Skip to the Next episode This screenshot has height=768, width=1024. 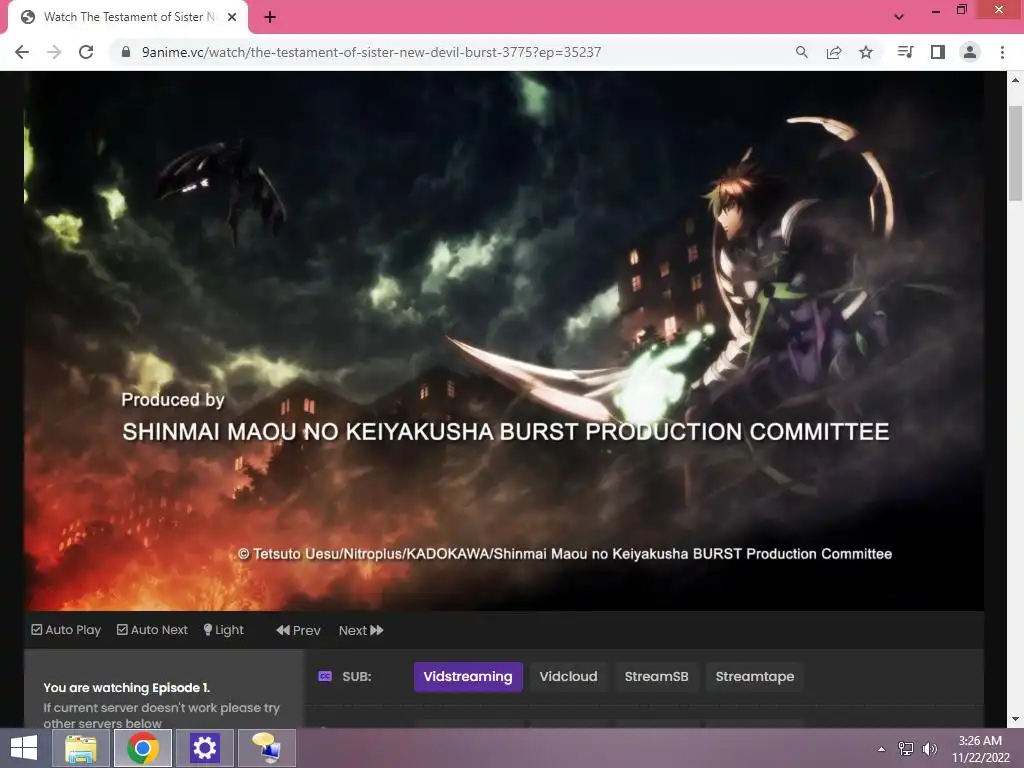(361, 630)
